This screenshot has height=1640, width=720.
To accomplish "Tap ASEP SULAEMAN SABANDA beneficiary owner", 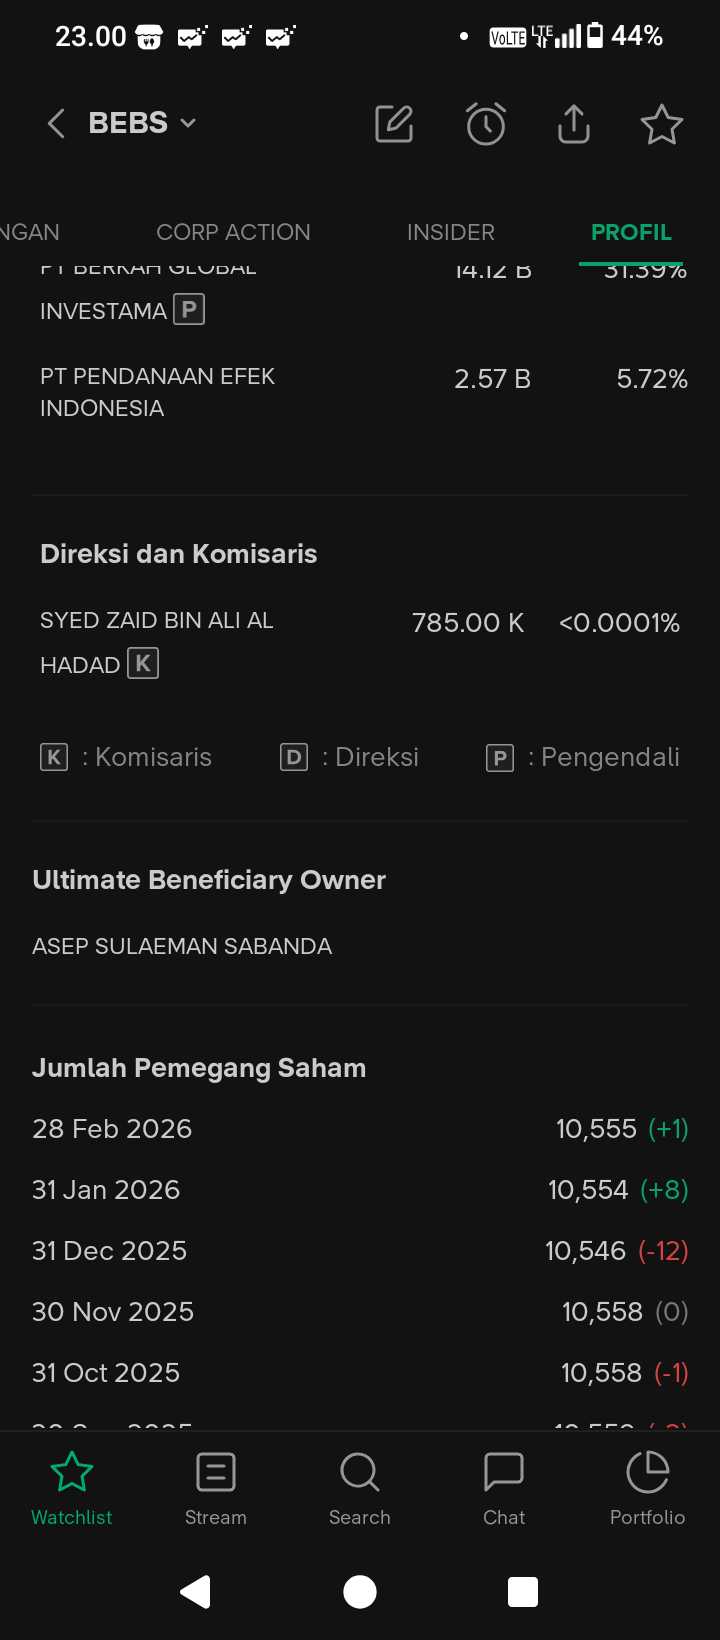I will click(x=182, y=946).
